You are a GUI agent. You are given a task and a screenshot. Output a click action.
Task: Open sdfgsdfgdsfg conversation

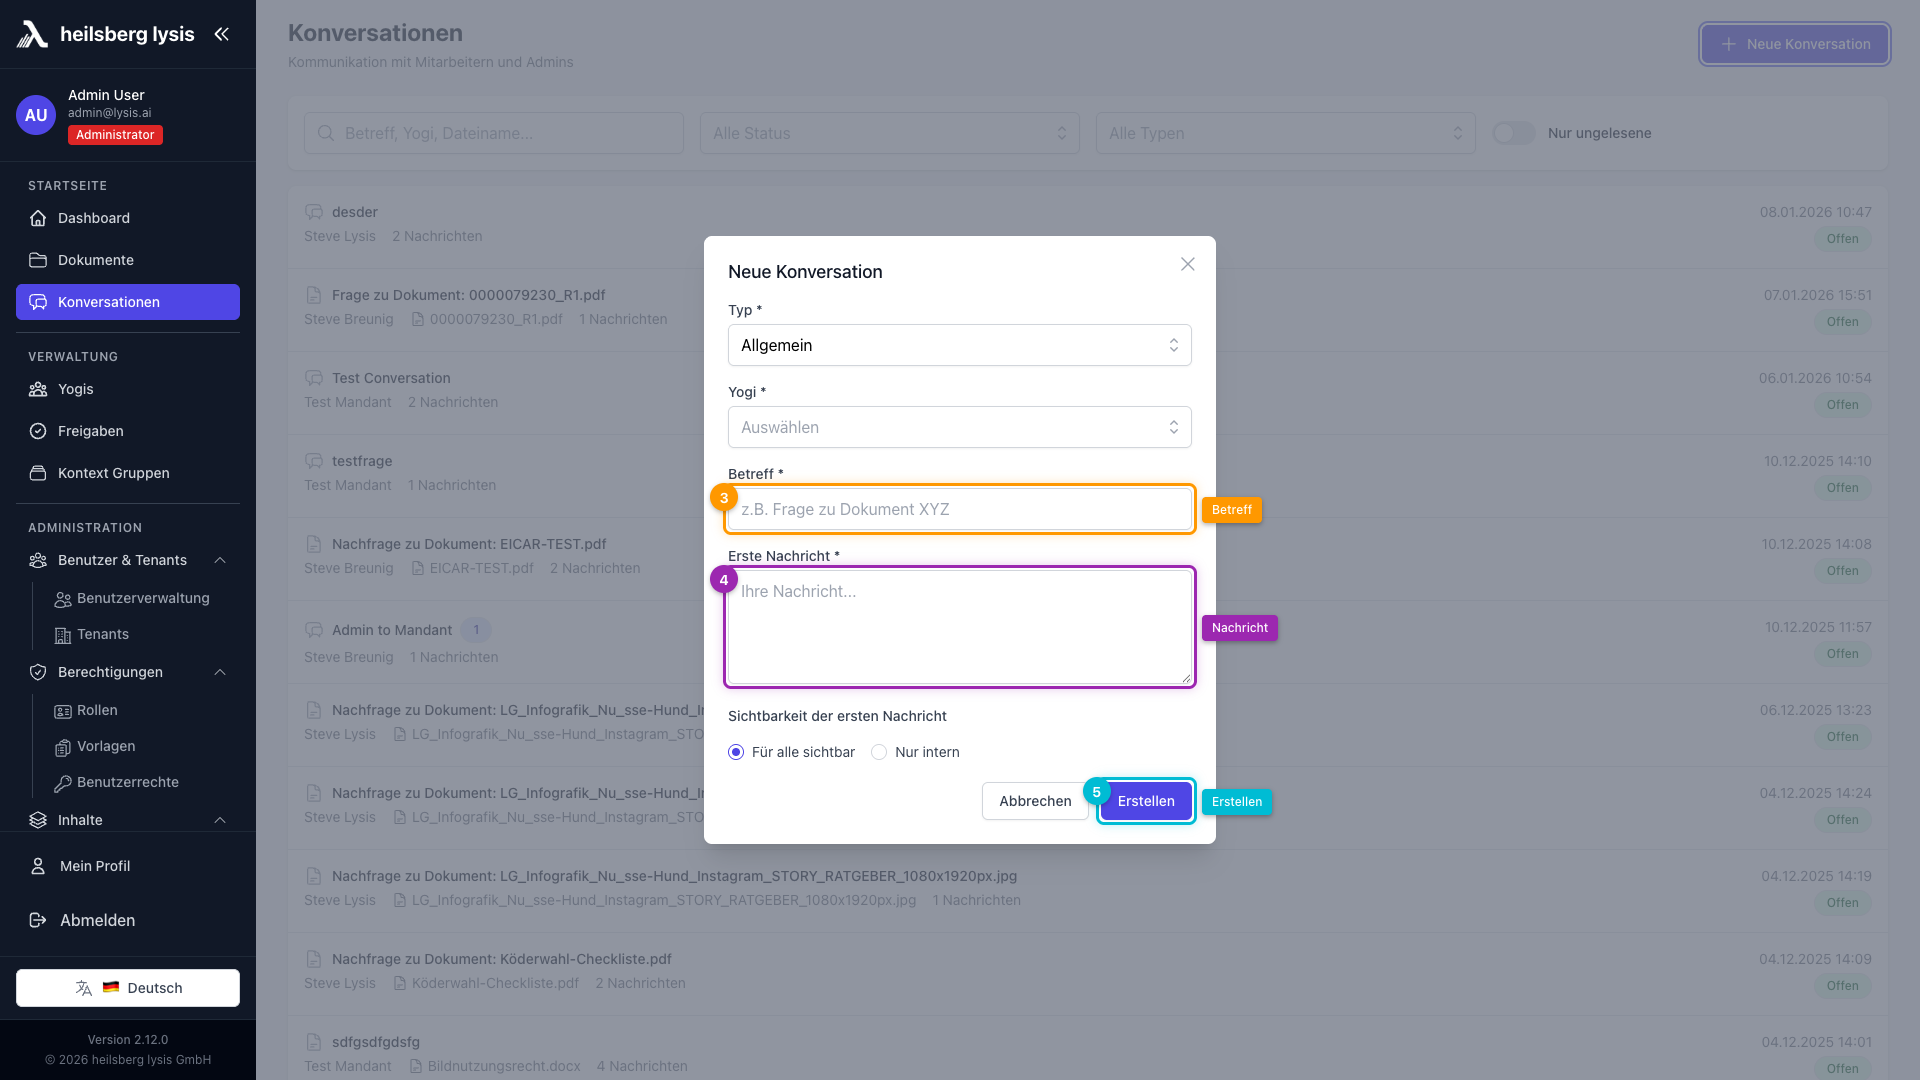pyautogui.click(x=1088, y=1048)
